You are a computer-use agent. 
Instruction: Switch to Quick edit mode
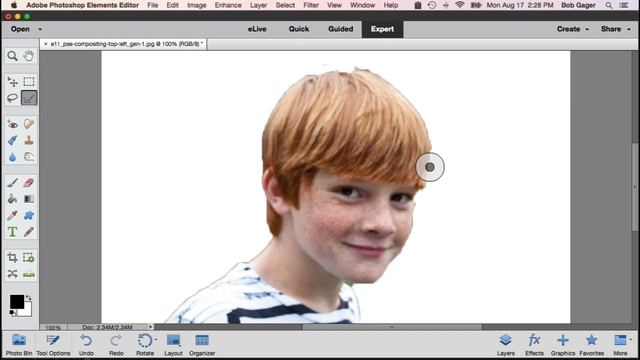(x=299, y=29)
